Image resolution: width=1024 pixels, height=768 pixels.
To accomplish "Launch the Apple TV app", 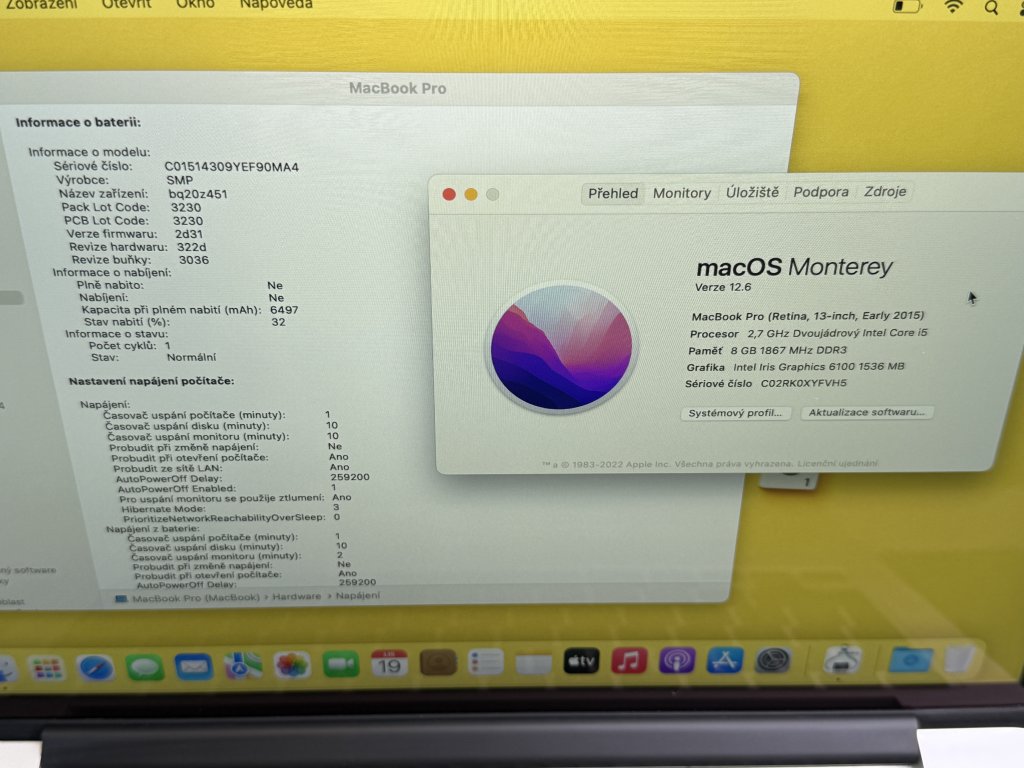I will pyautogui.click(x=581, y=662).
